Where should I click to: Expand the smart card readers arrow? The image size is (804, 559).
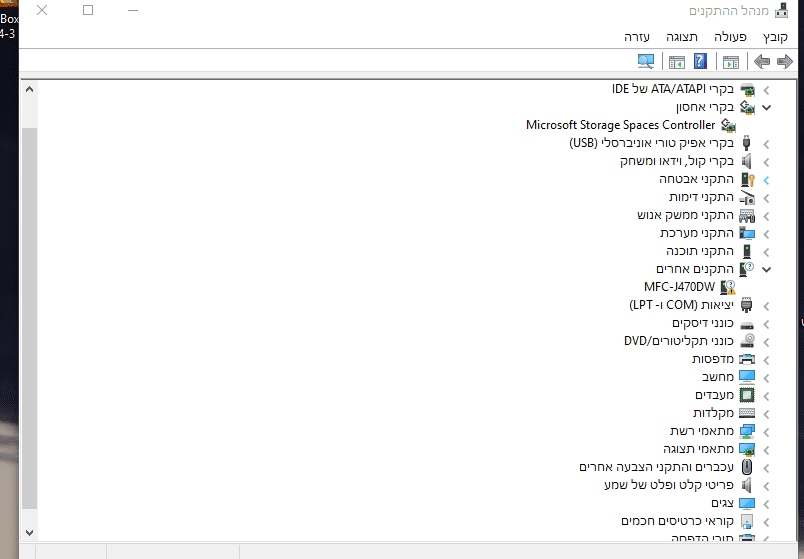click(766, 522)
